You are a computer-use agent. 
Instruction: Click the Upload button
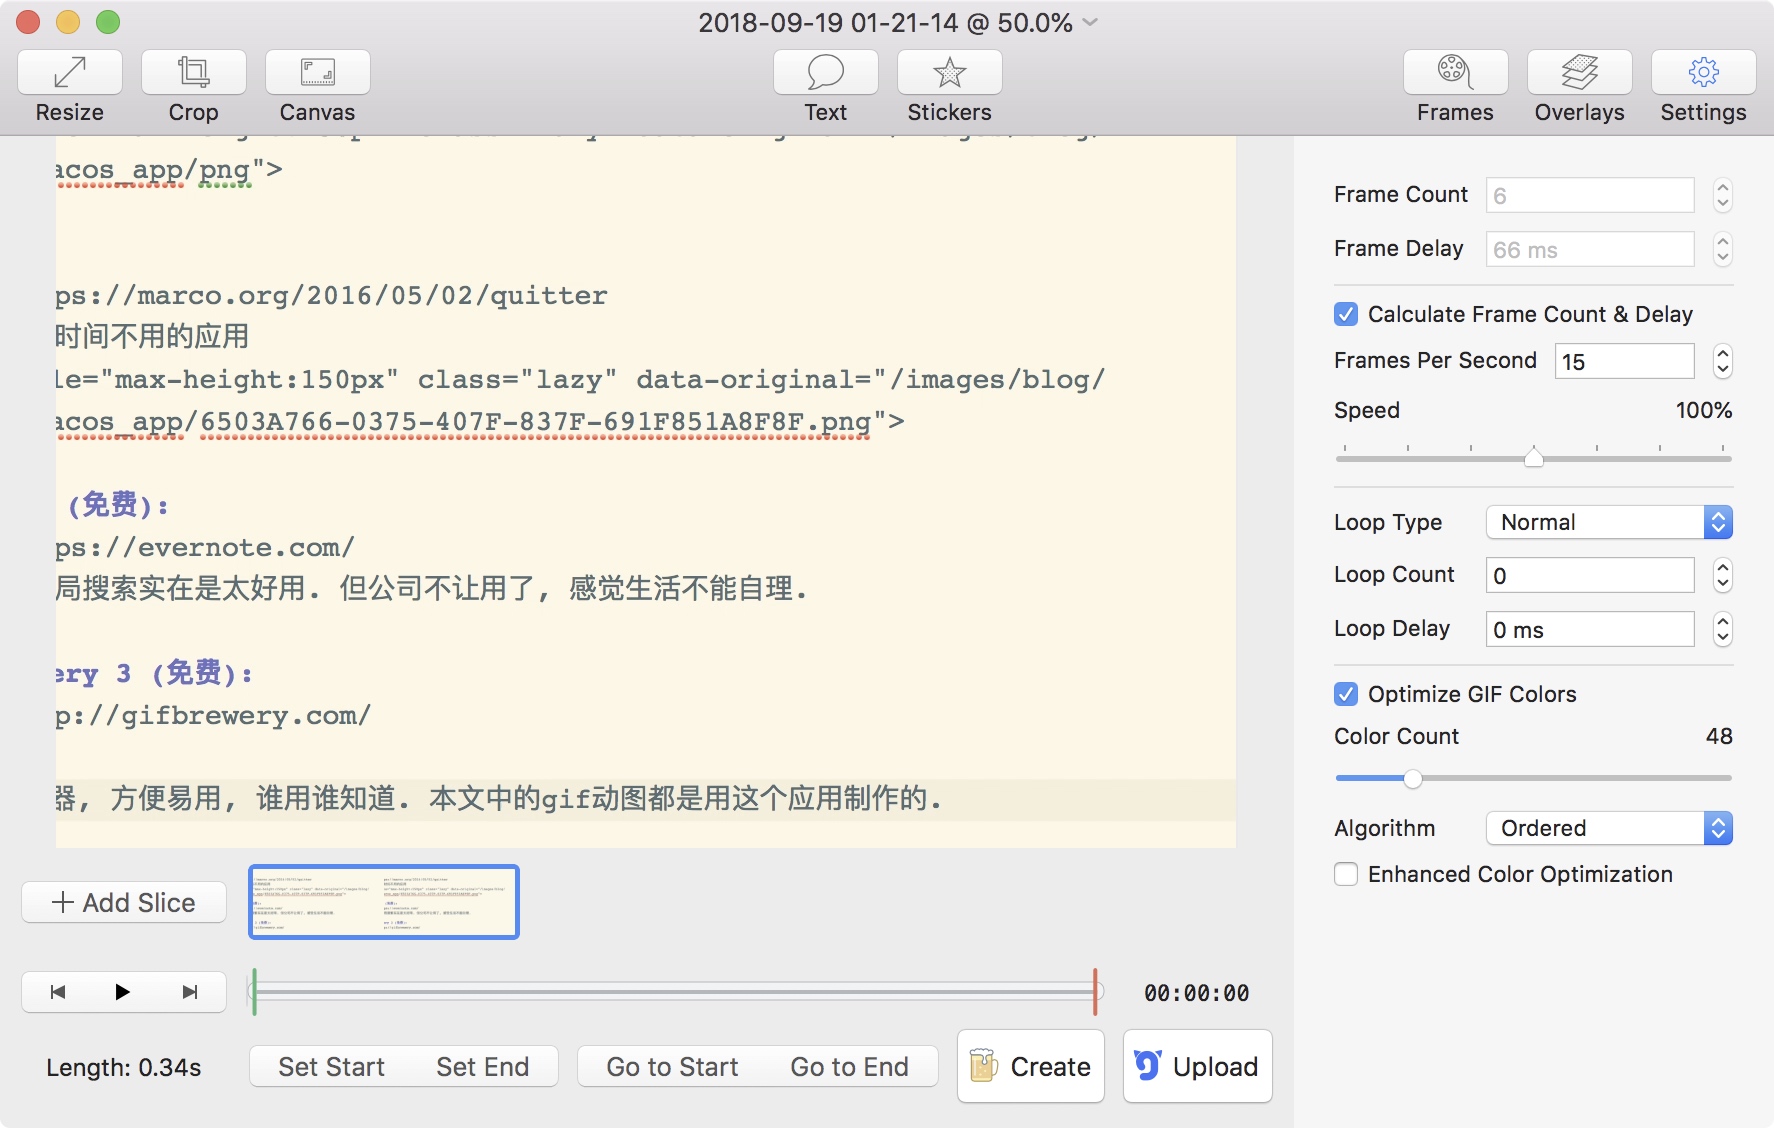pyautogui.click(x=1197, y=1067)
